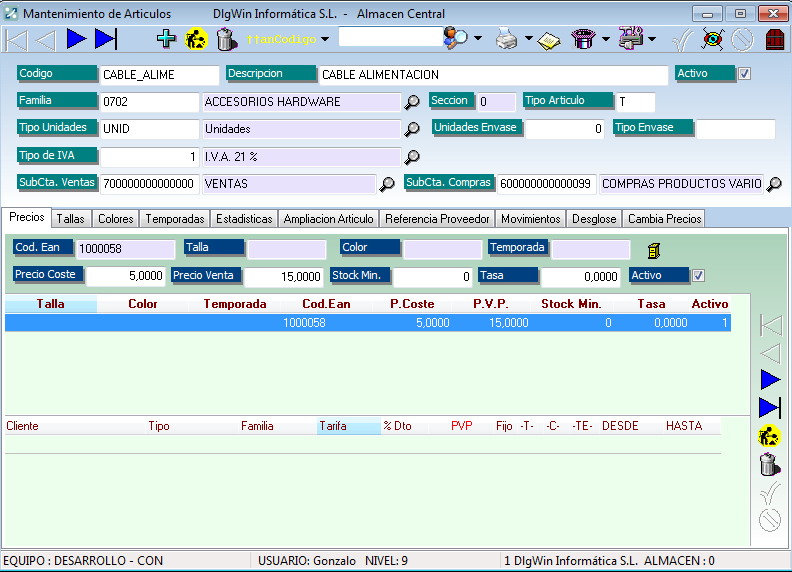Open the Cambia Precios tab
Image resolution: width=792 pixels, height=572 pixels.
tap(665, 219)
